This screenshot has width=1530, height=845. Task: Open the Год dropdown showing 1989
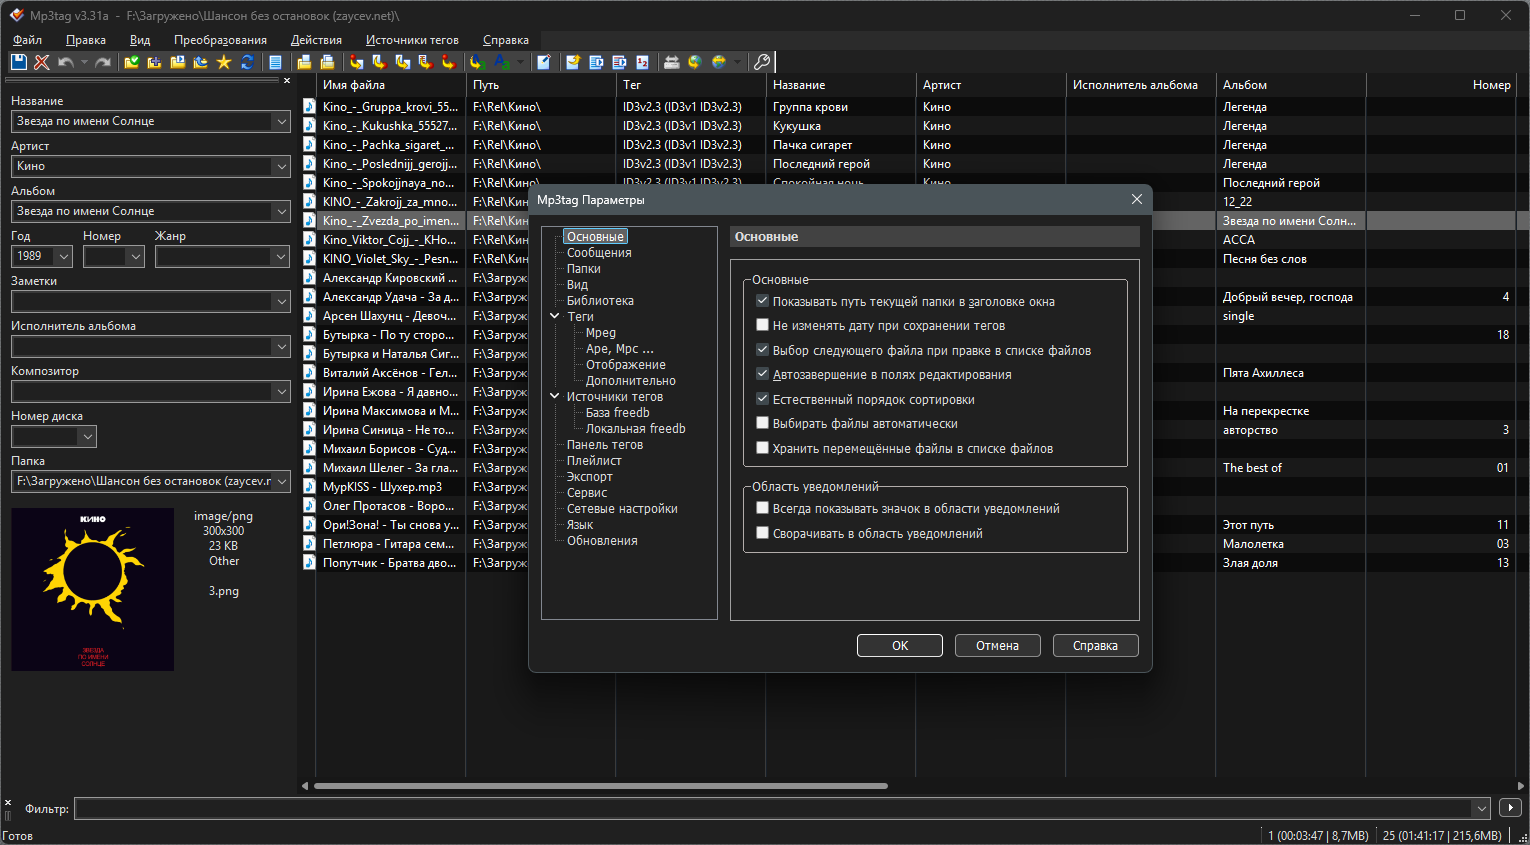pos(63,256)
